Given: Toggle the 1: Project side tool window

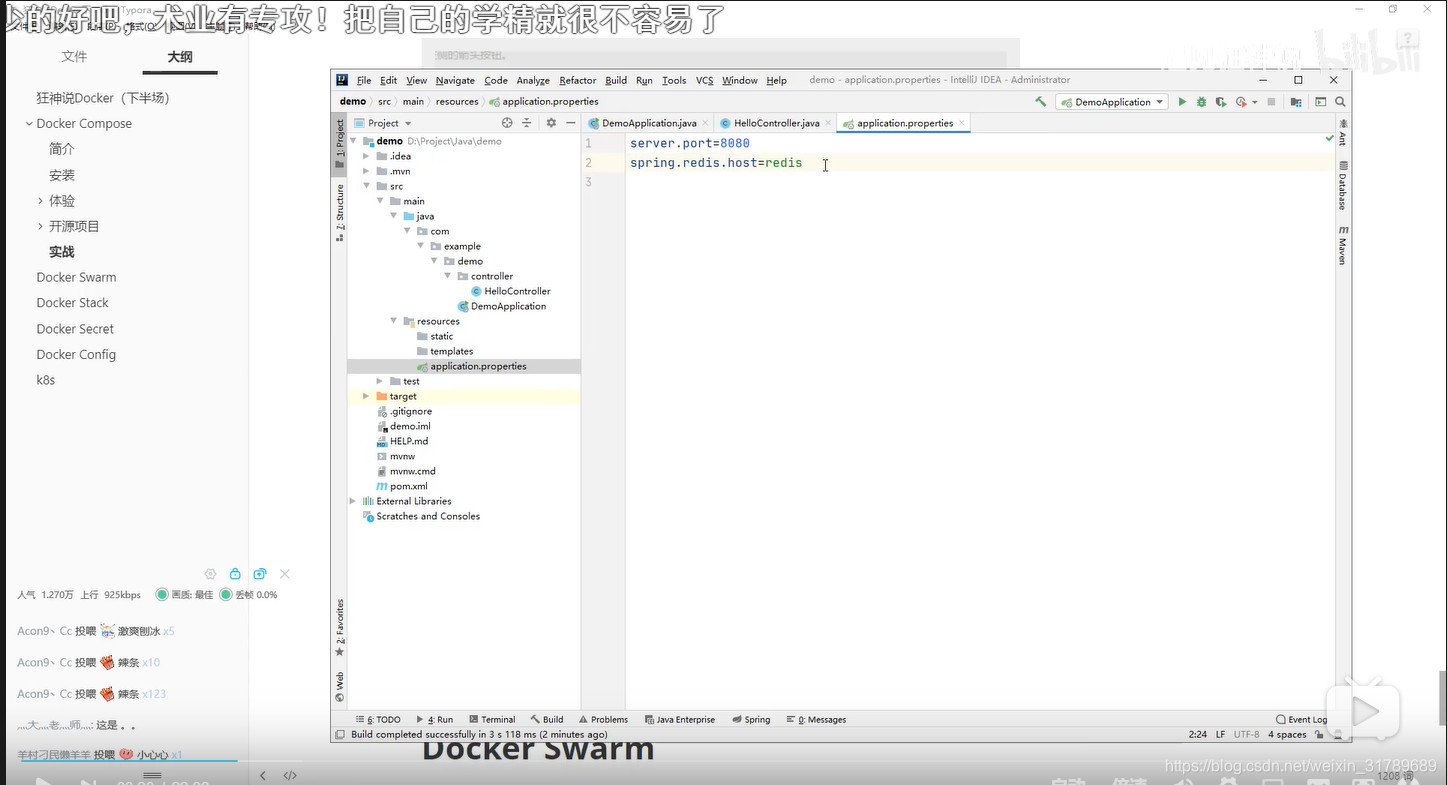Looking at the screenshot, I should pyautogui.click(x=339, y=143).
